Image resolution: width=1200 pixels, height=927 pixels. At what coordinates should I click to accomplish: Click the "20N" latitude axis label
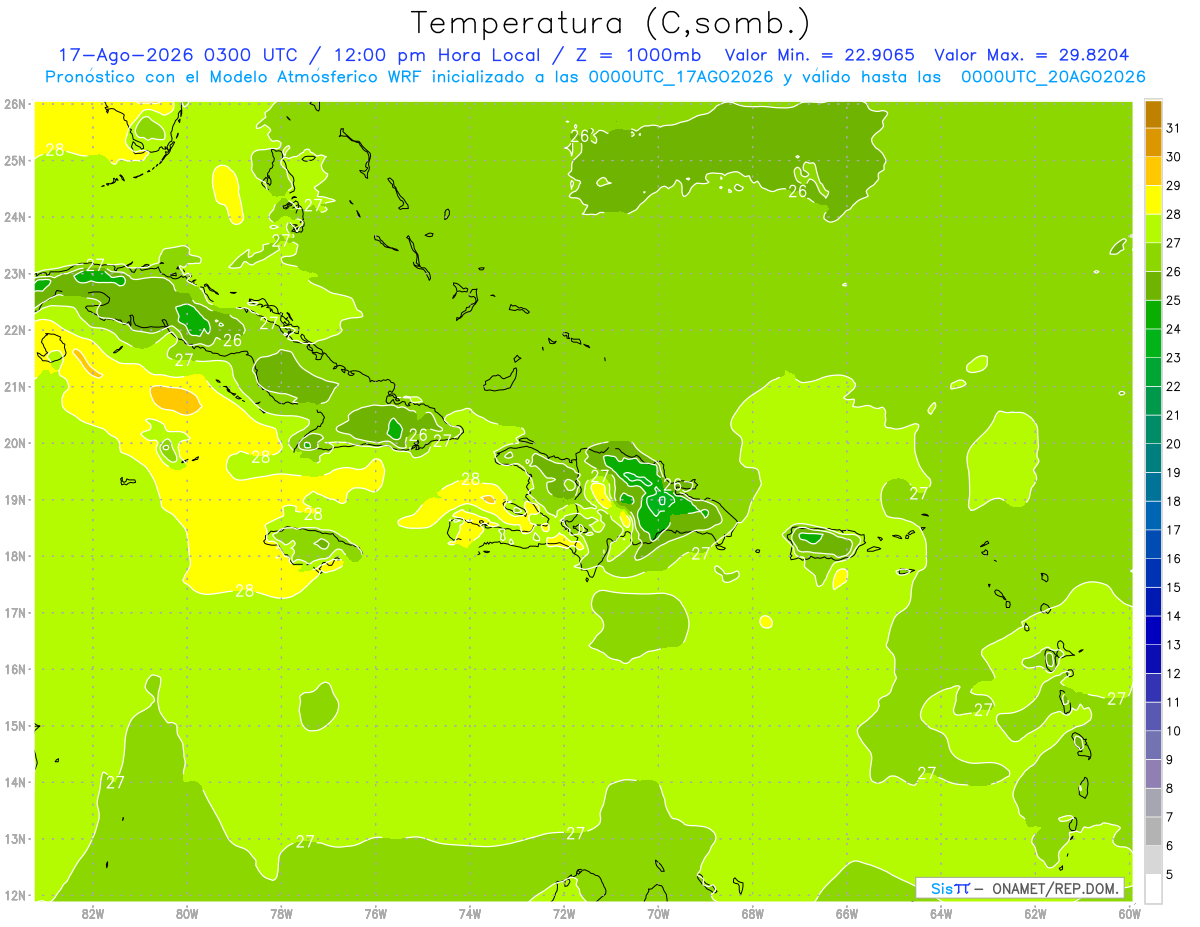(x=15, y=443)
